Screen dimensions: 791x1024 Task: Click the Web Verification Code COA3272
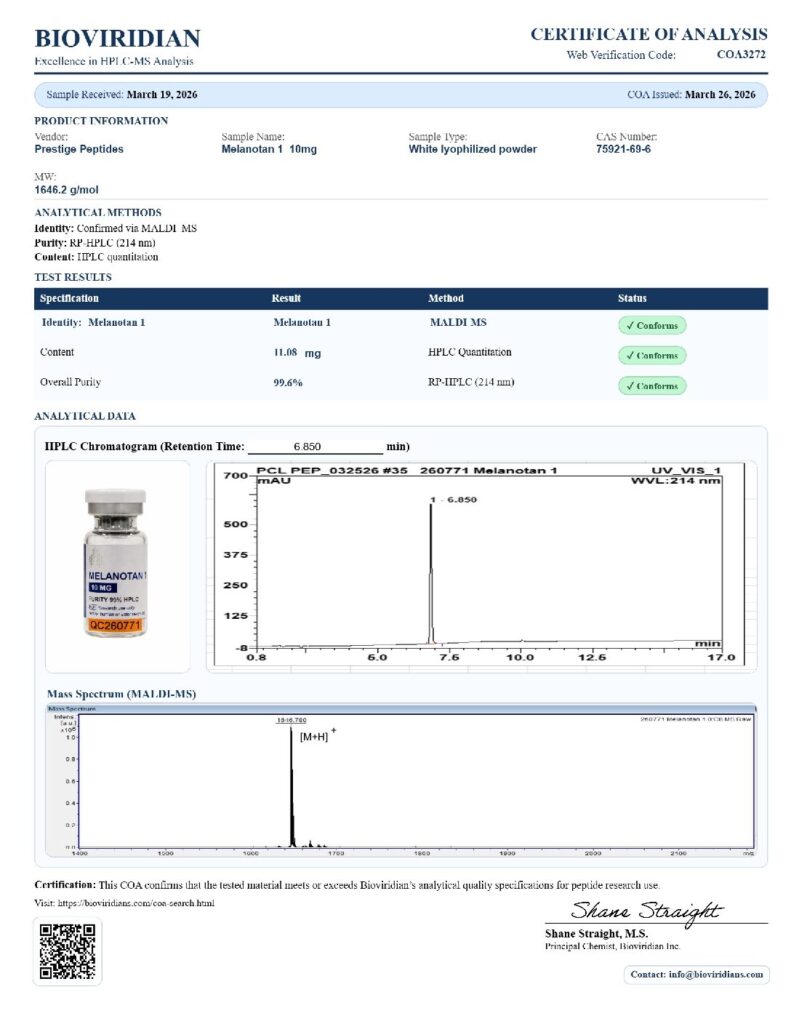[x=741, y=55]
